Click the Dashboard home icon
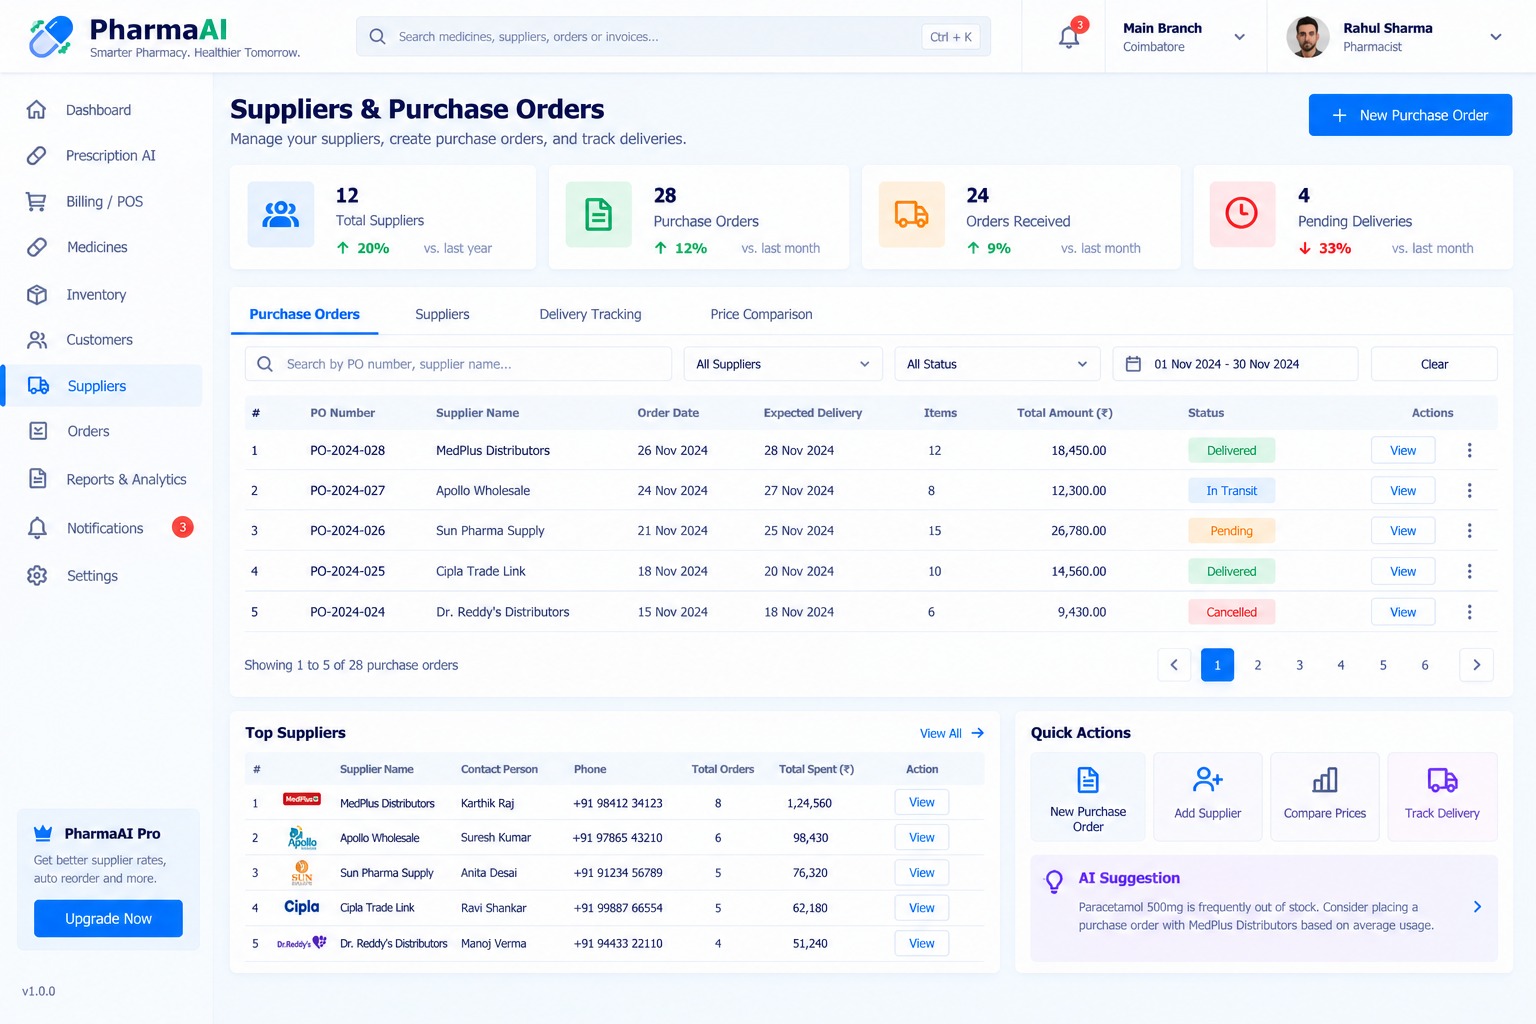 tap(37, 110)
